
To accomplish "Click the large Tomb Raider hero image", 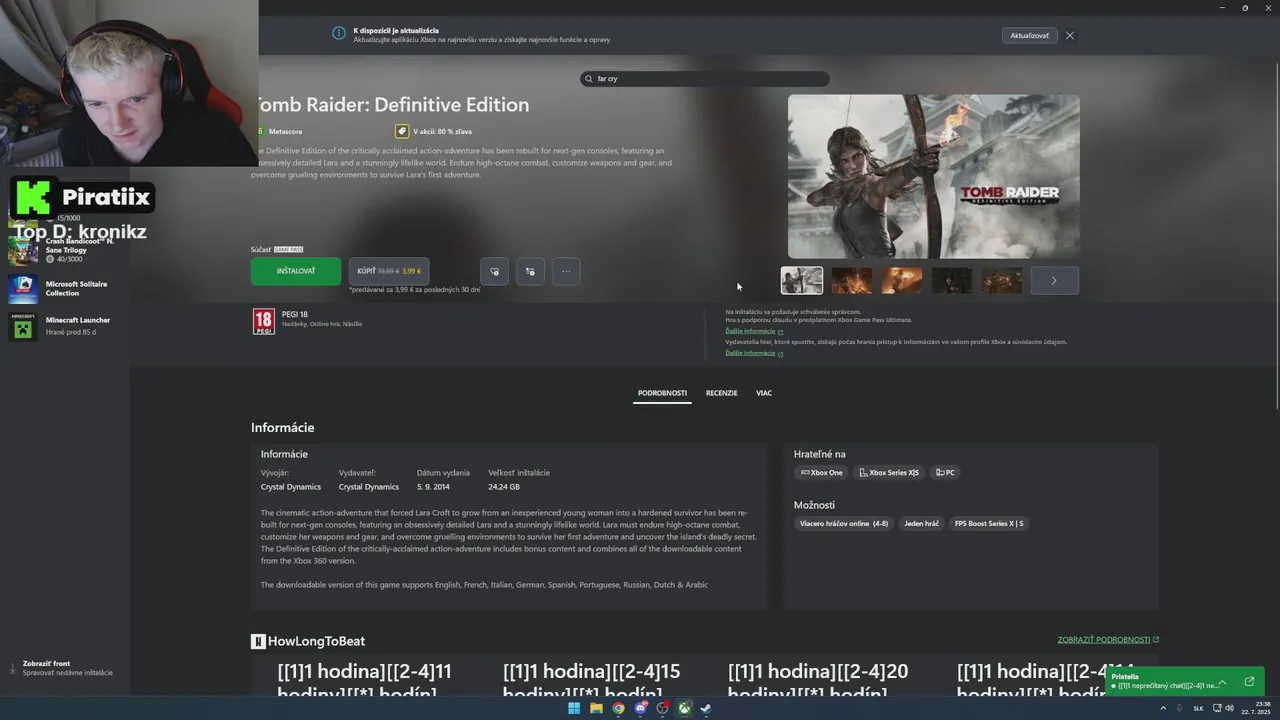I will click(934, 177).
